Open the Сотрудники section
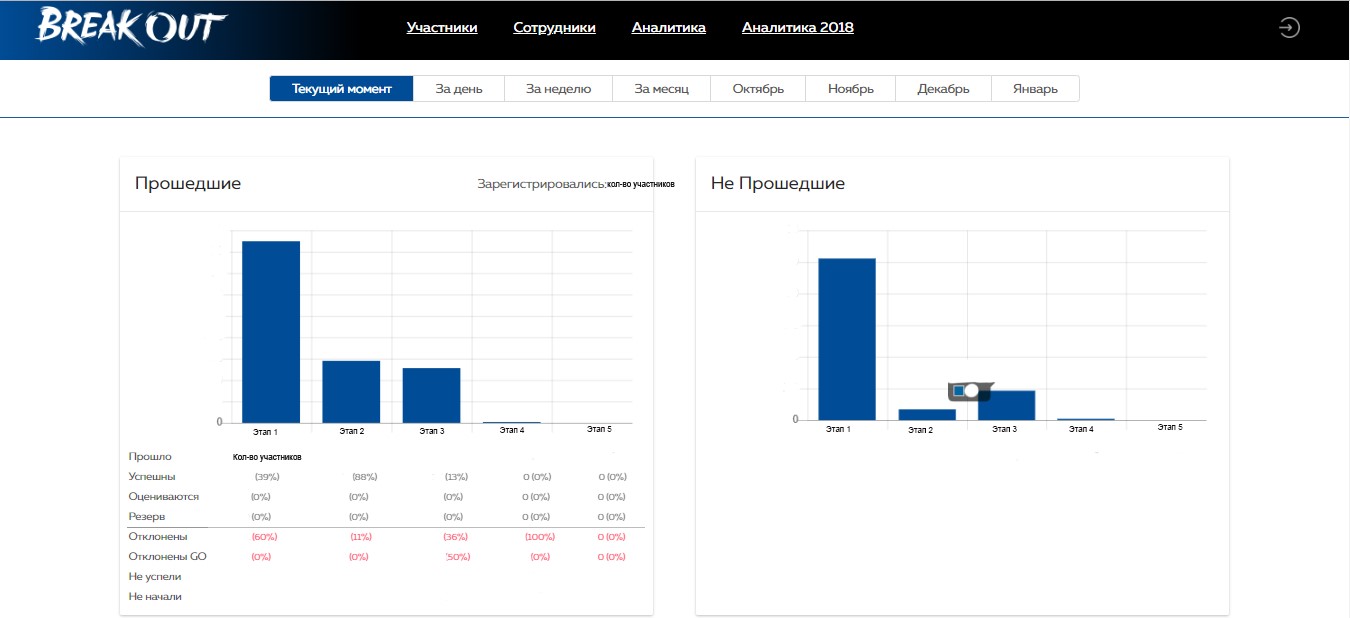This screenshot has width=1350, height=618. [554, 27]
